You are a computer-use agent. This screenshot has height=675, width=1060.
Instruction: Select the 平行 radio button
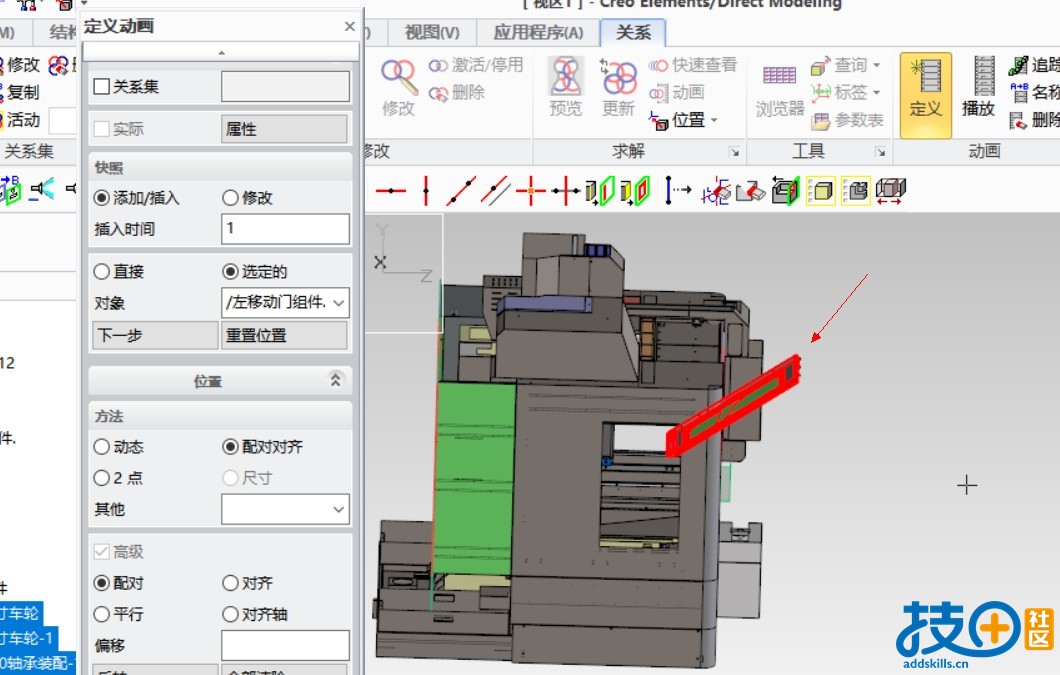tap(101, 614)
